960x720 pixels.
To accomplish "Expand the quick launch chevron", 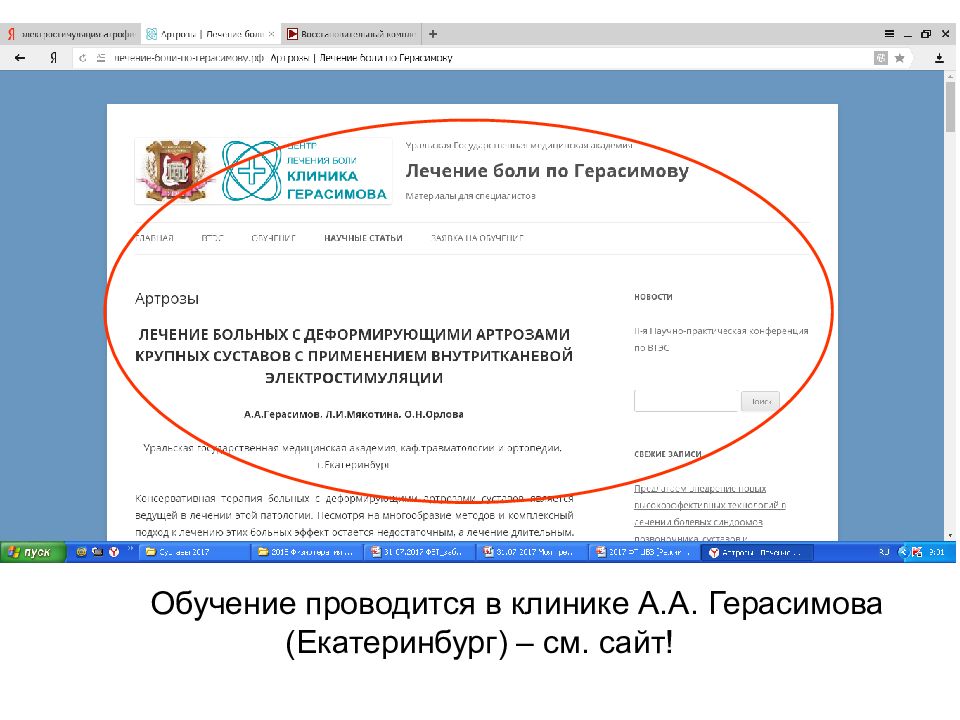I will 130,550.
